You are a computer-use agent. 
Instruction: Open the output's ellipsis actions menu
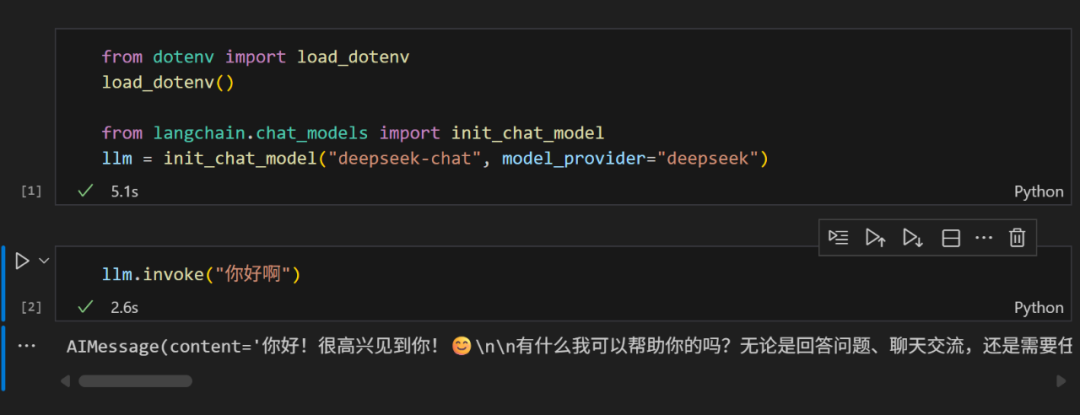[27, 346]
